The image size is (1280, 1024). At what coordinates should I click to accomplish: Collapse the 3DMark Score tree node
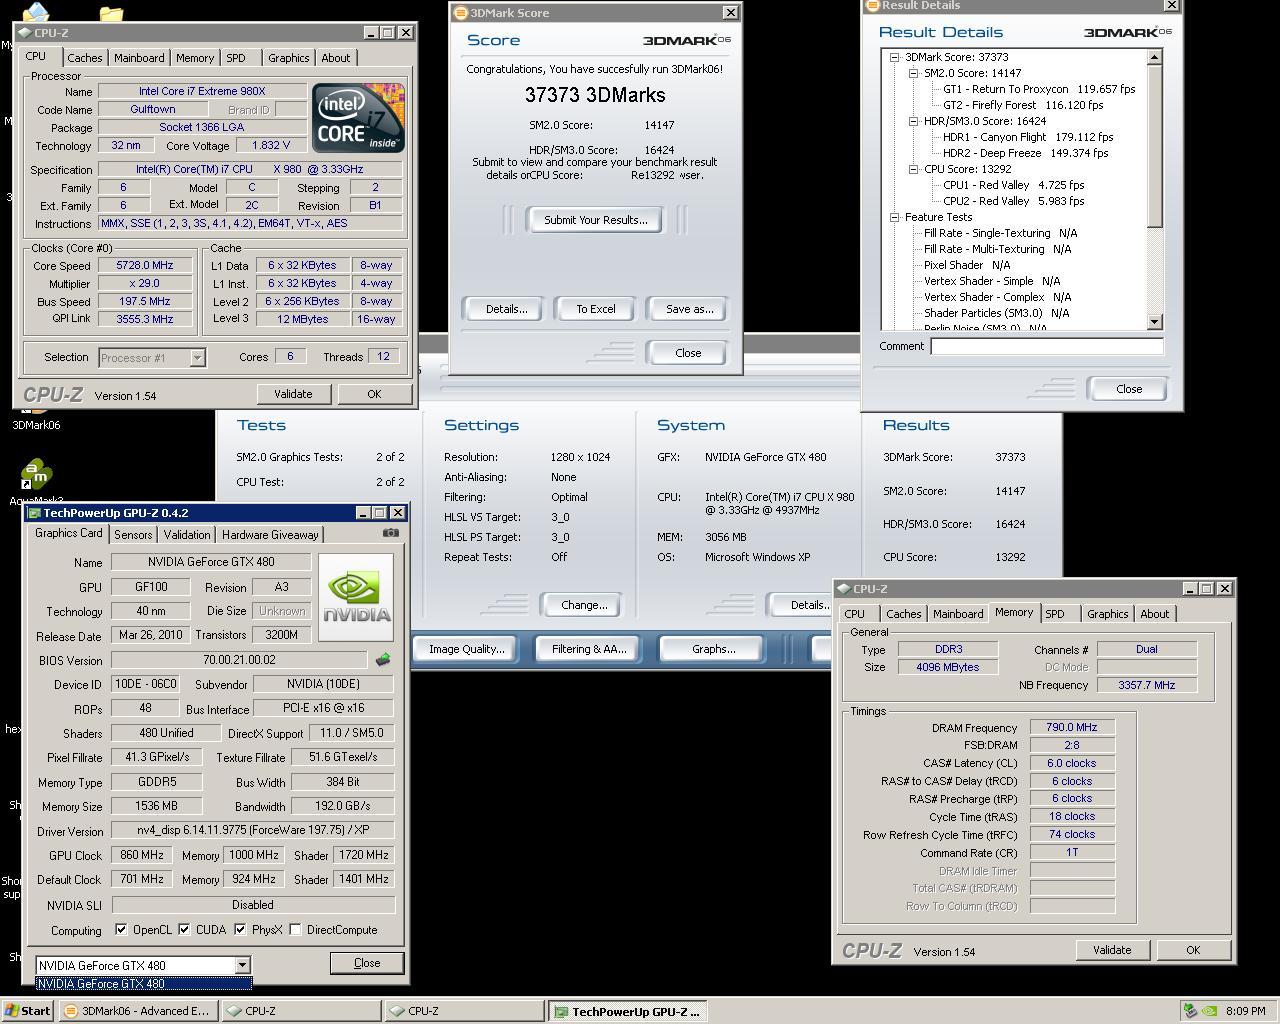coord(895,57)
